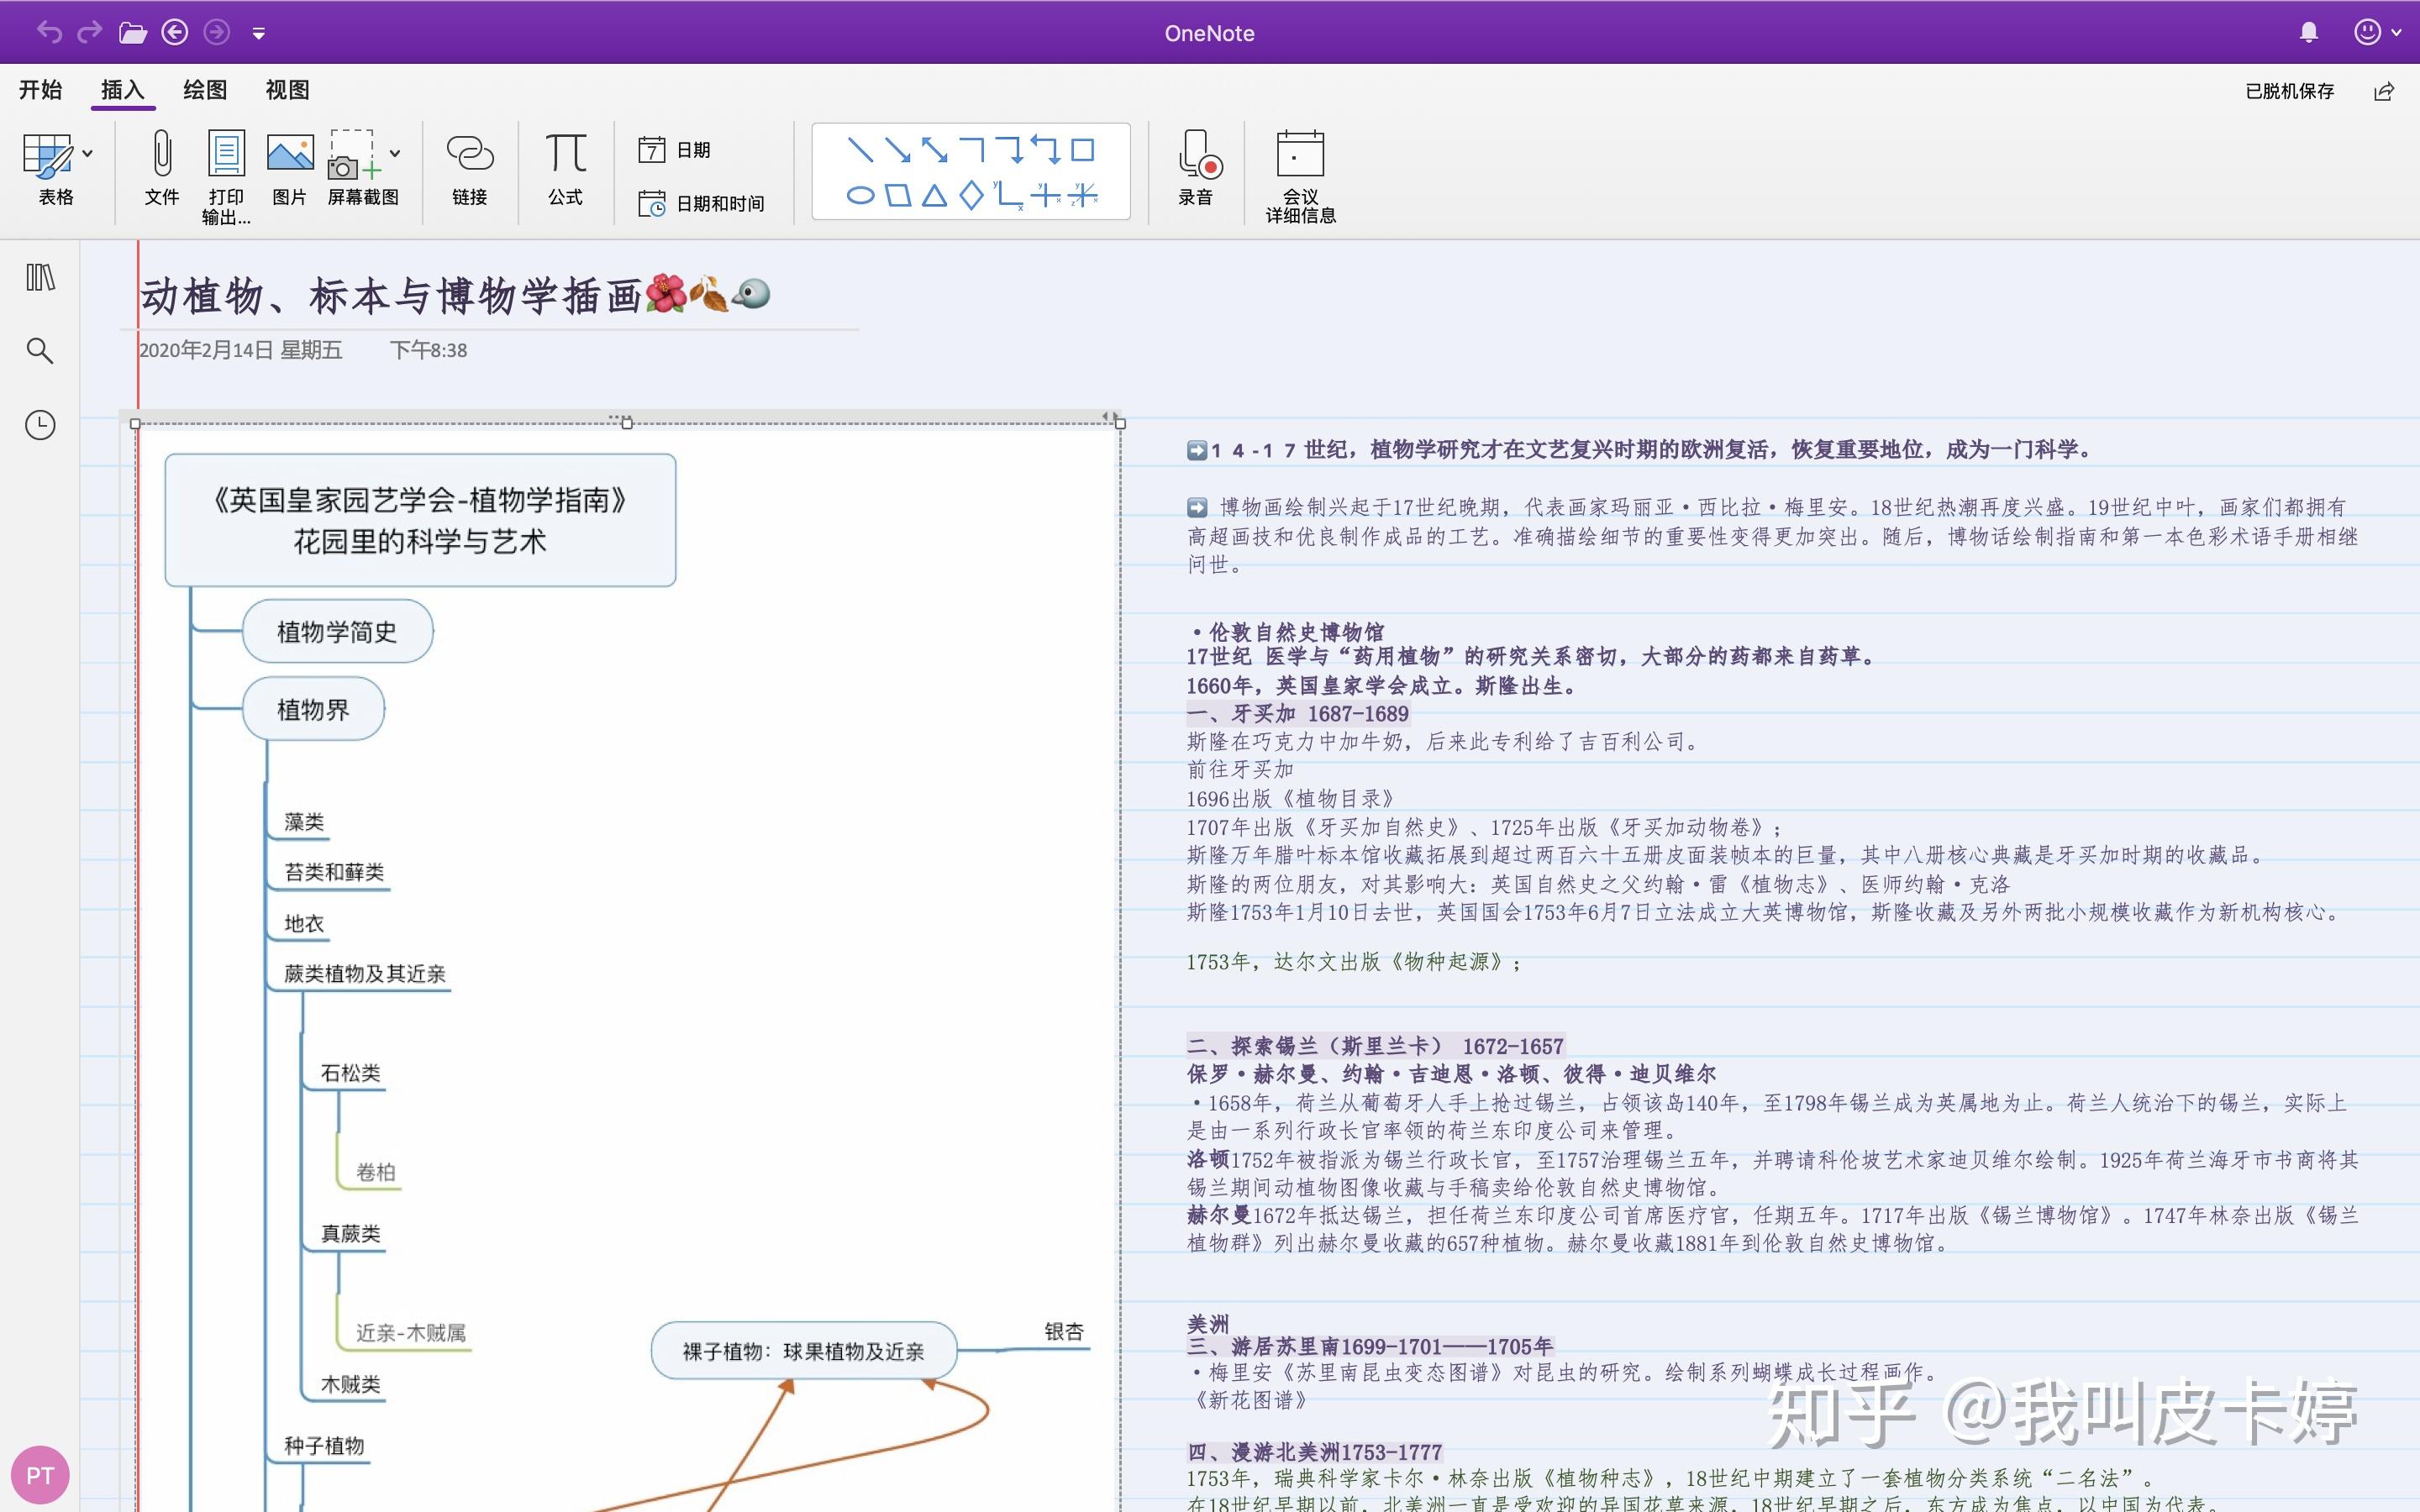Click the heading 二、探索锡兰（斯里兰卡）
2420x1512 pixels.
pos(1375,1046)
